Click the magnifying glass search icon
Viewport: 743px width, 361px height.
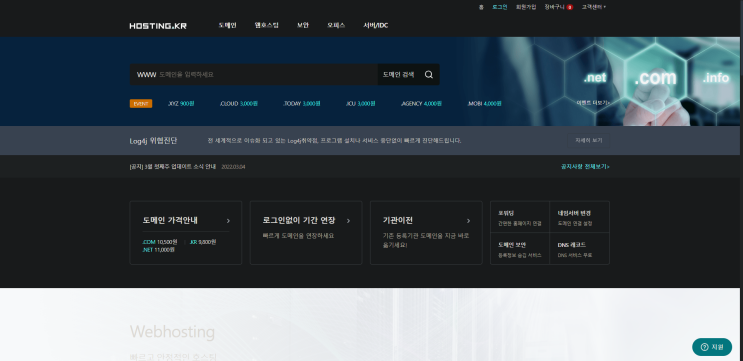[428, 74]
